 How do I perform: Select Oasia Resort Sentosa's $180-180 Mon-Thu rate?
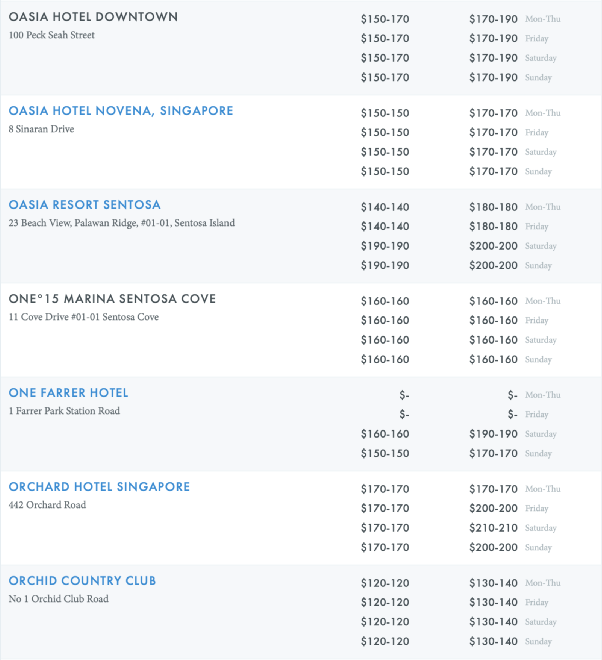(x=493, y=207)
